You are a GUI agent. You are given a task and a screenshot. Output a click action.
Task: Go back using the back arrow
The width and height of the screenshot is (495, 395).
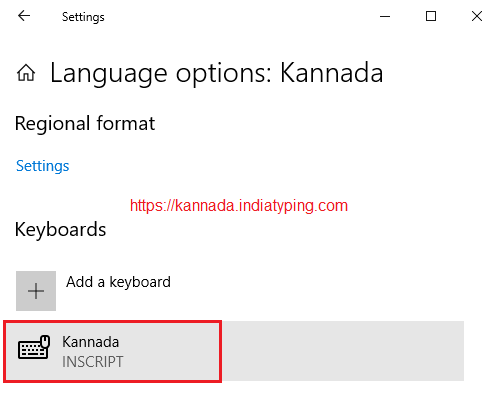pos(24,16)
